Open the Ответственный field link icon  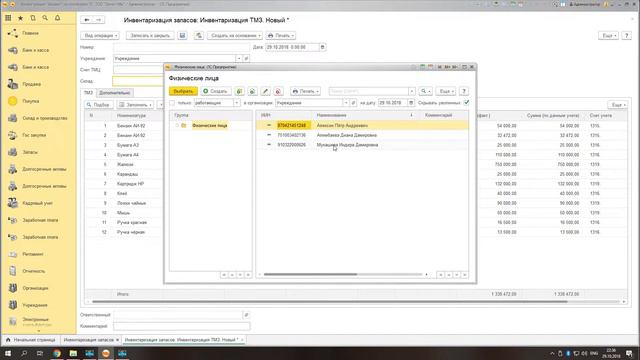pyautogui.click(x=246, y=315)
